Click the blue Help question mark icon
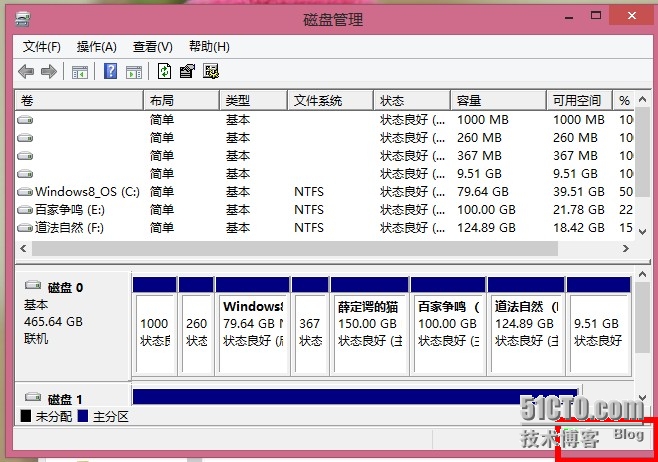This screenshot has height=462, width=658. [111, 71]
